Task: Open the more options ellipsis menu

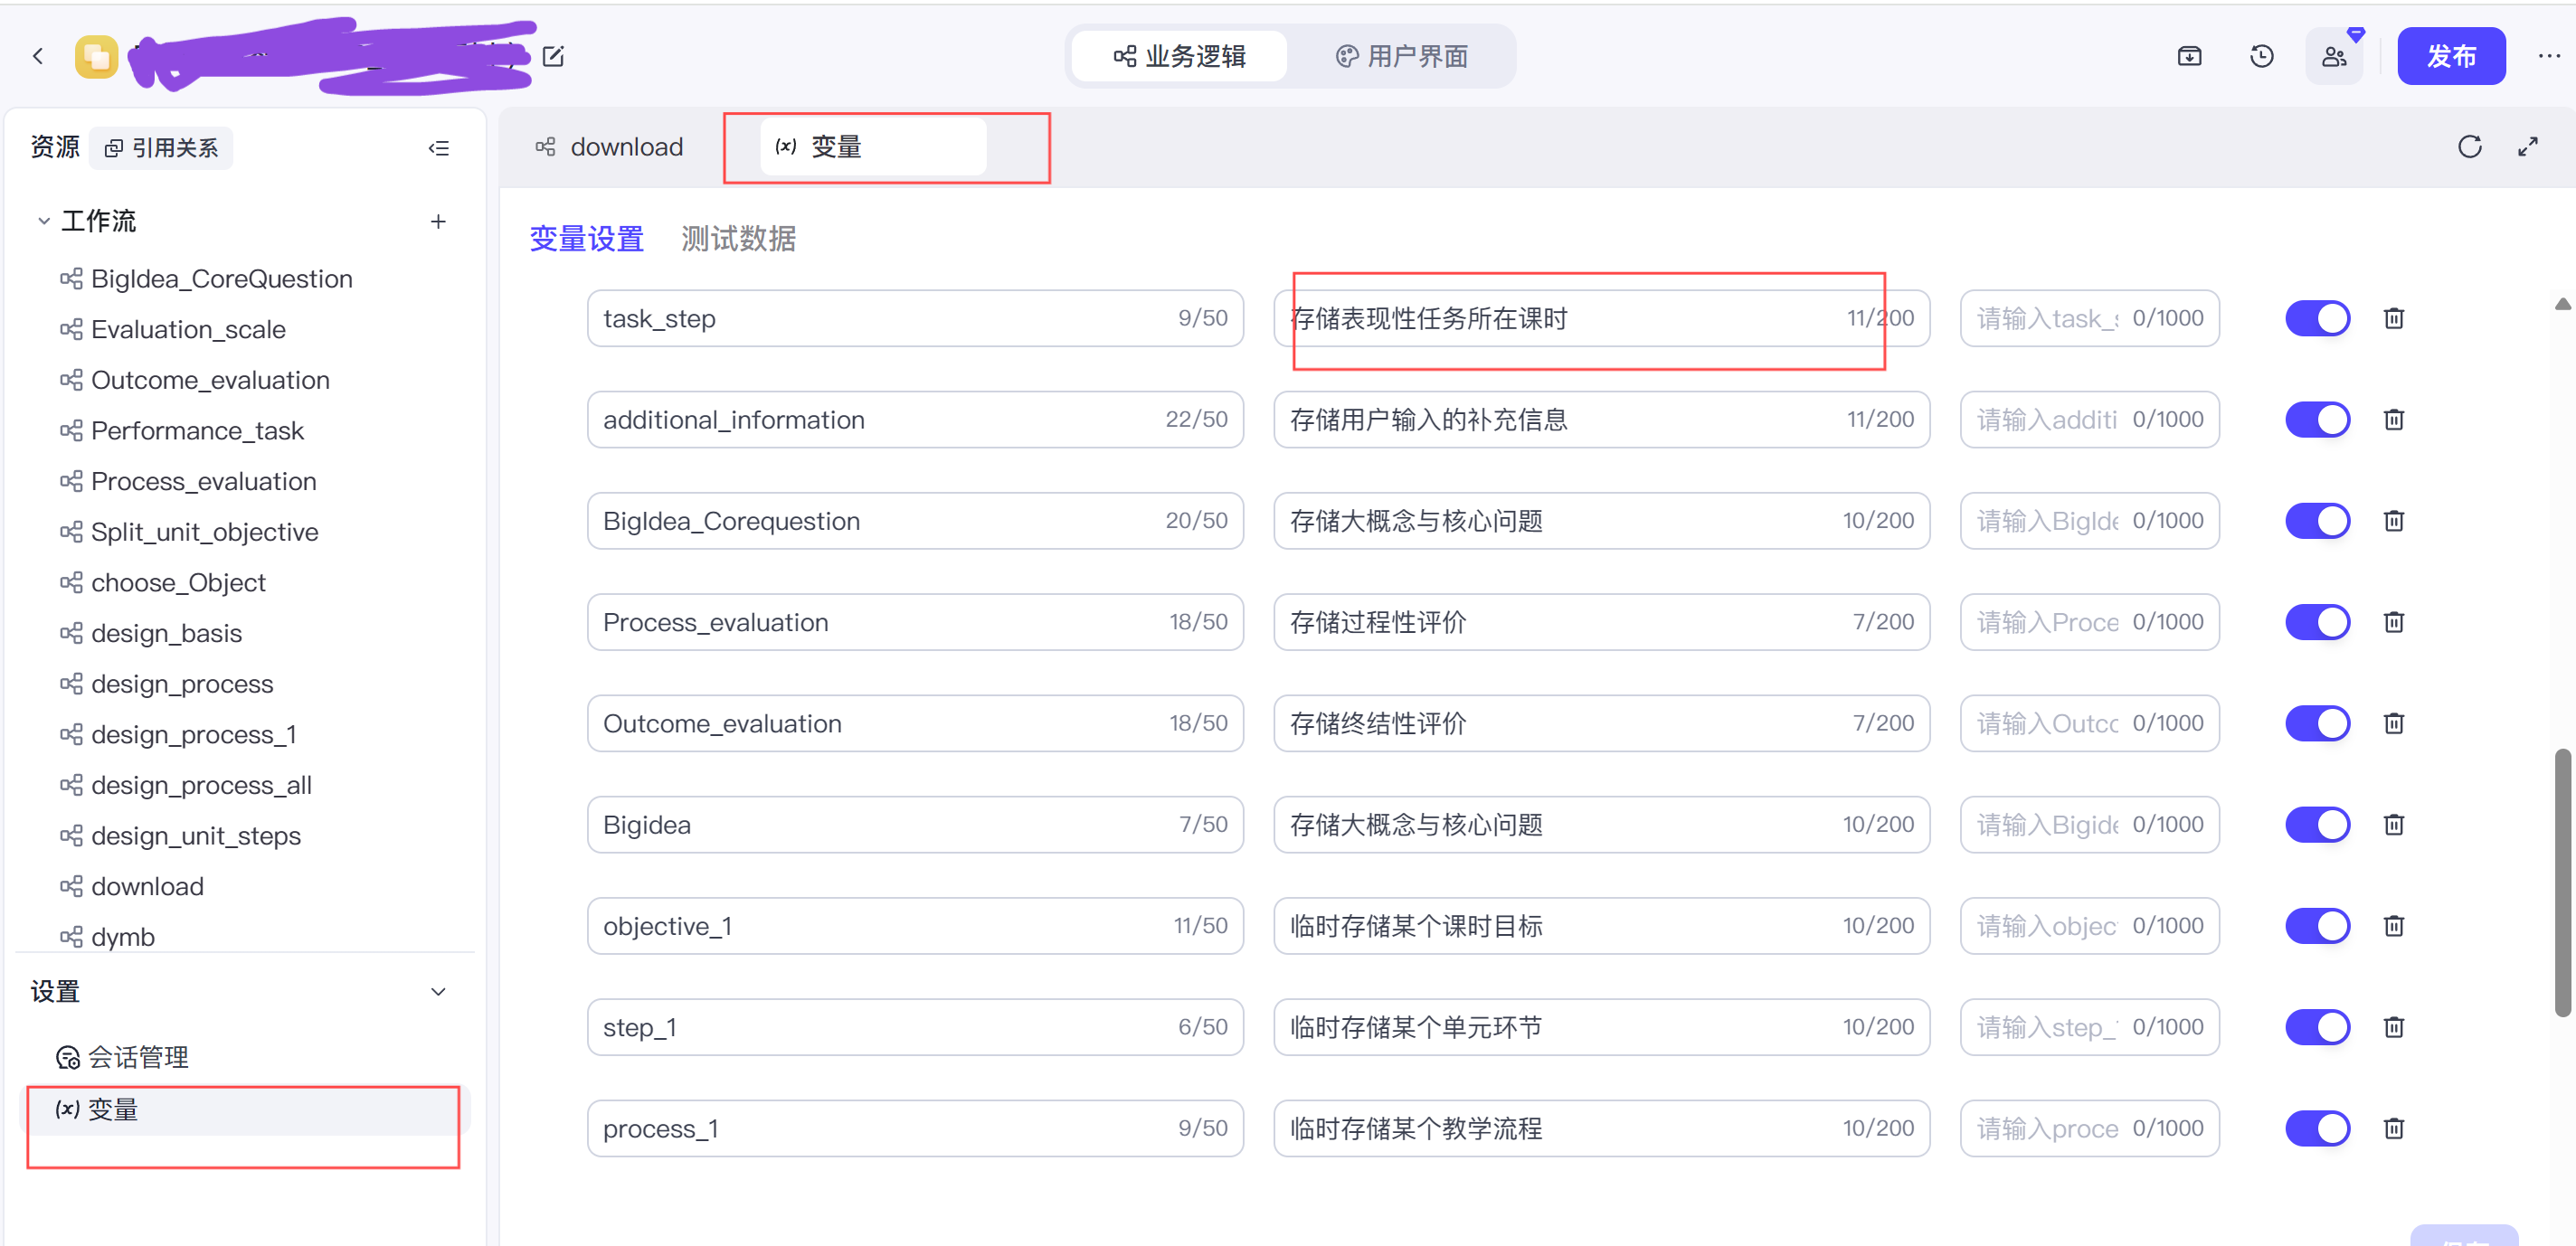Action: click(2548, 56)
